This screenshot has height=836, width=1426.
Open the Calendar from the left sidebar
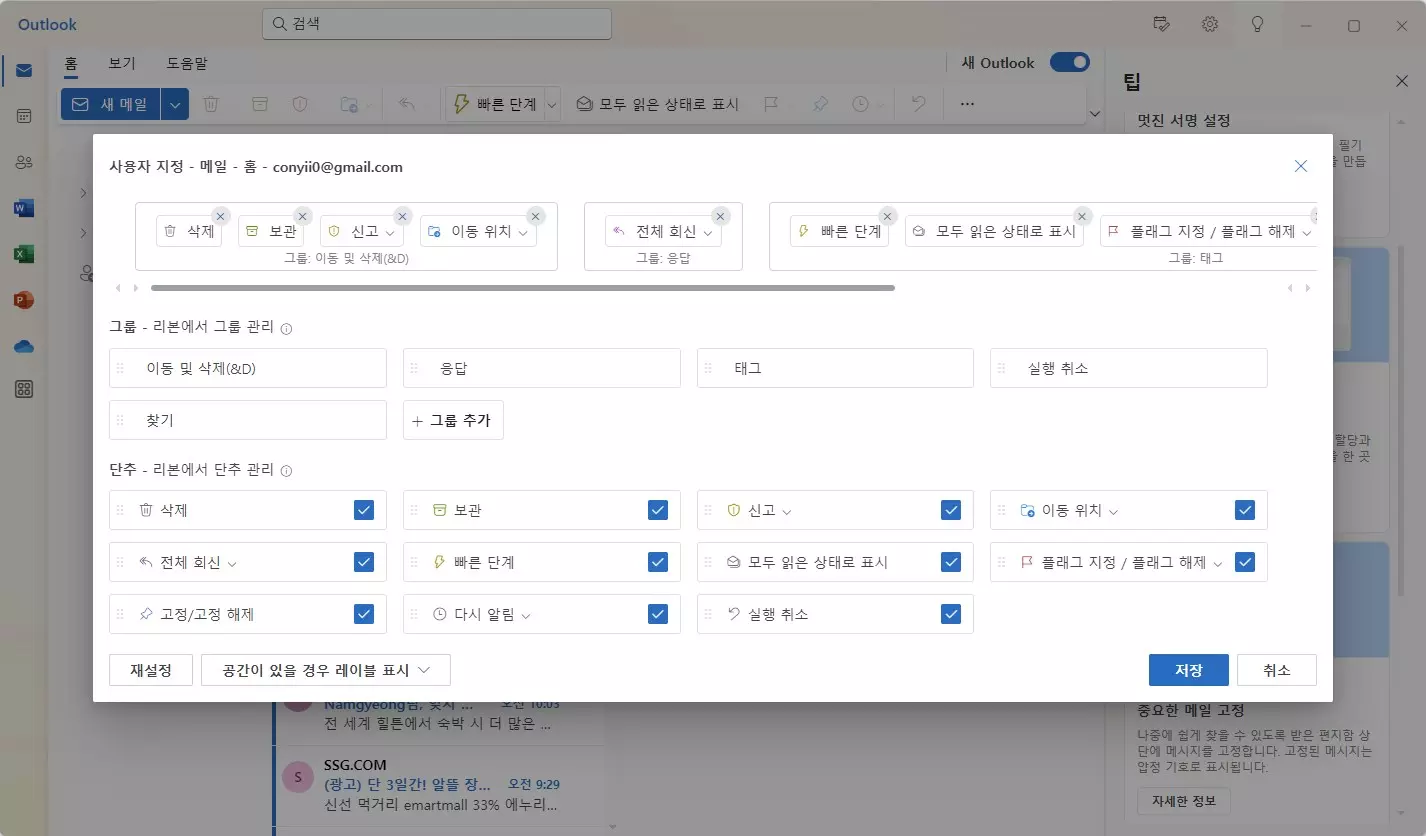click(x=23, y=115)
